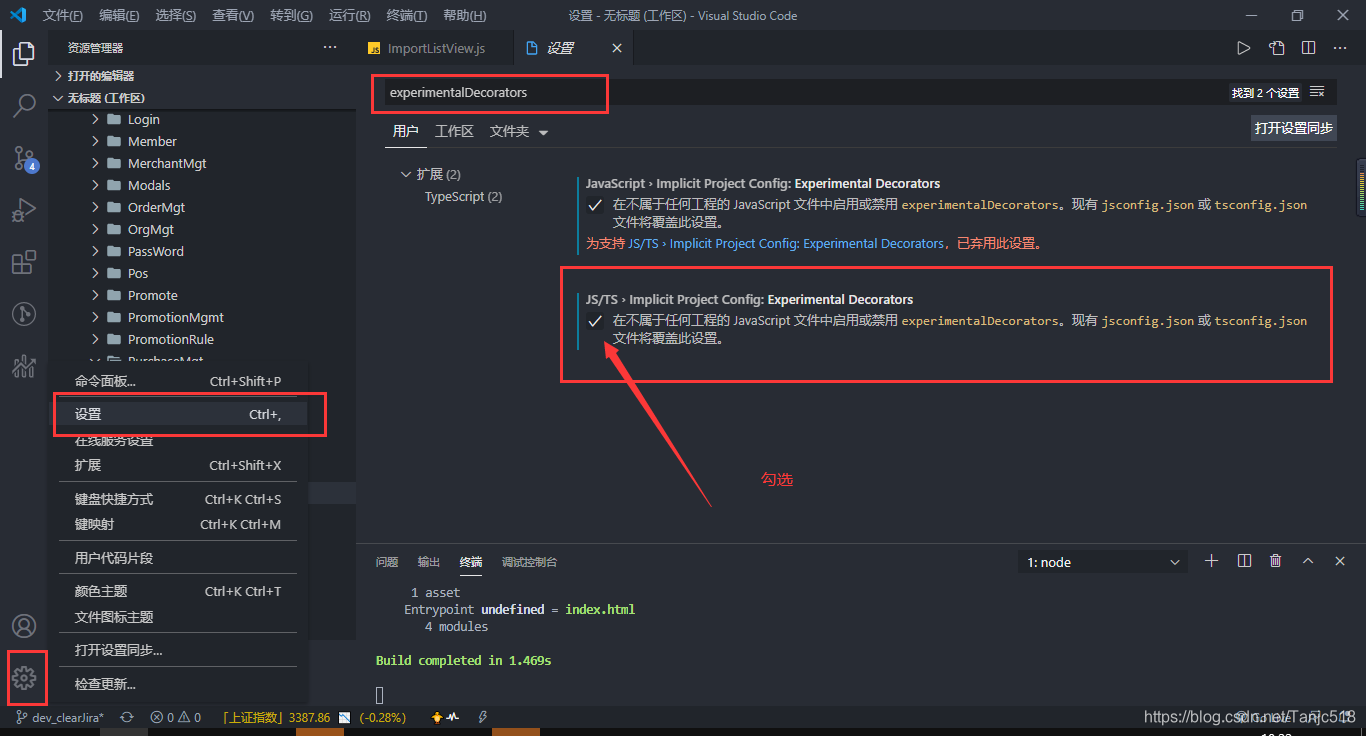Switch to the 问题 panel tab
Screen dimensions: 1366x736
coord(387,562)
